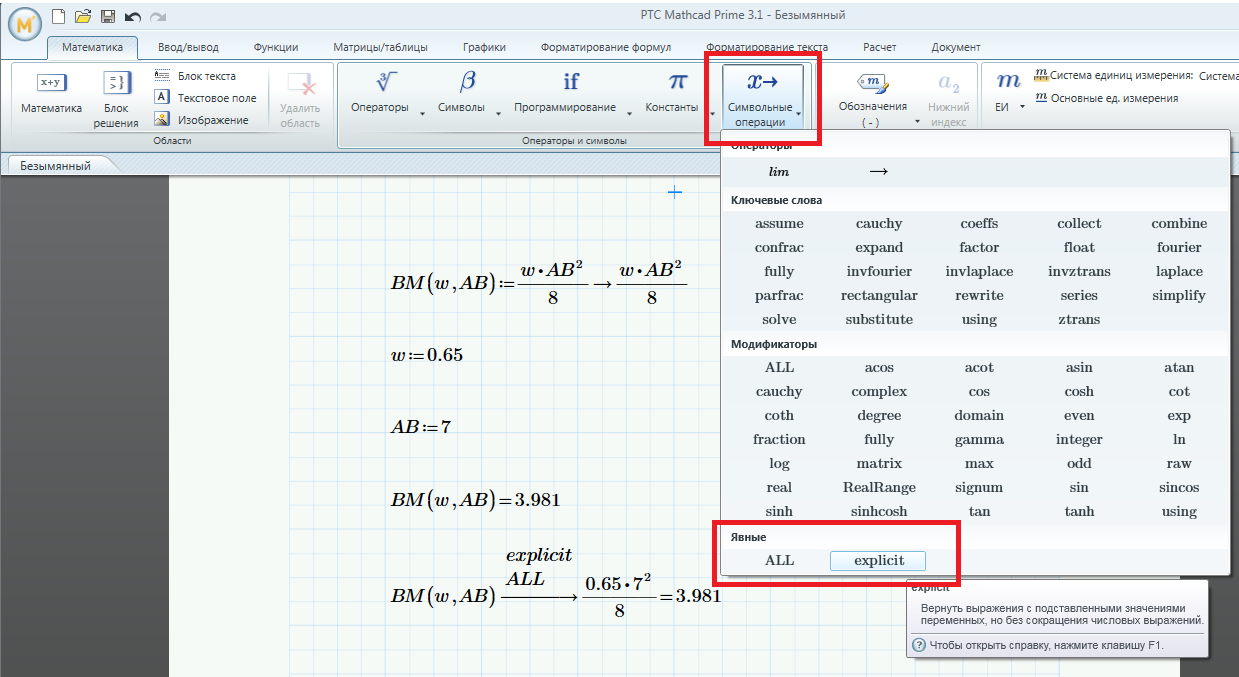
Task: Expand the Операторы dropdown arrow
Action: click(x=423, y=113)
